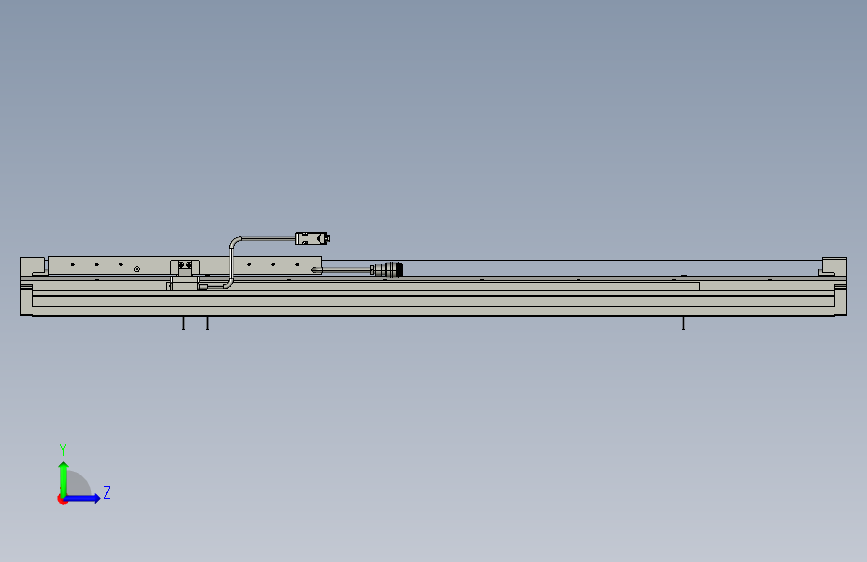867x562 pixels.
Task: Select the rectangular cable plug connector above carriage
Action: point(312,238)
